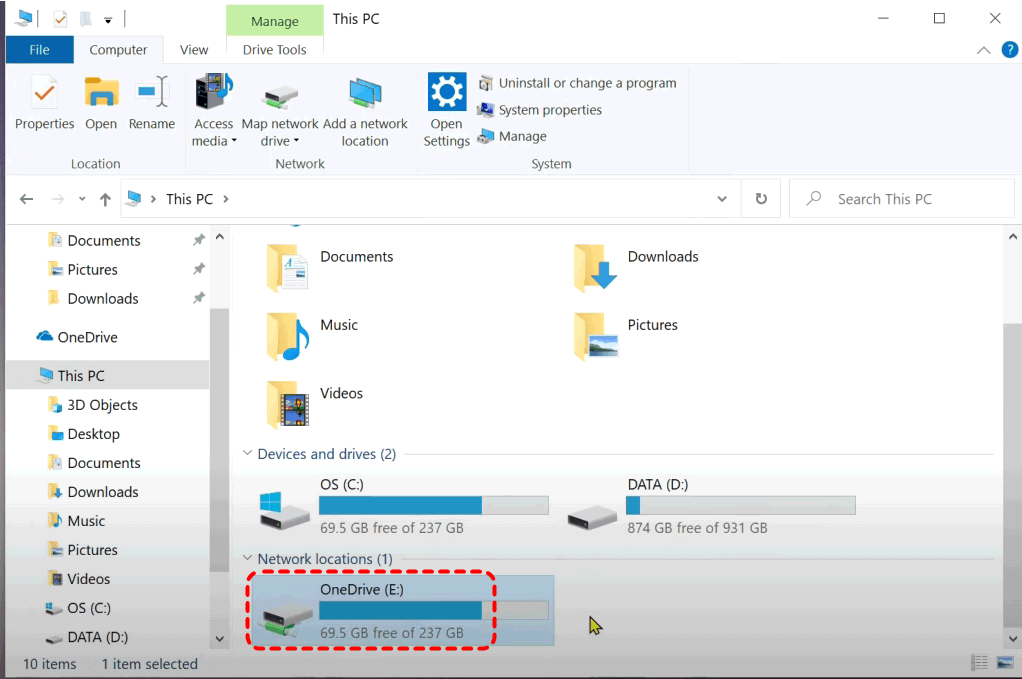
Task: Click OS (C:) capacity bar
Action: [433, 505]
